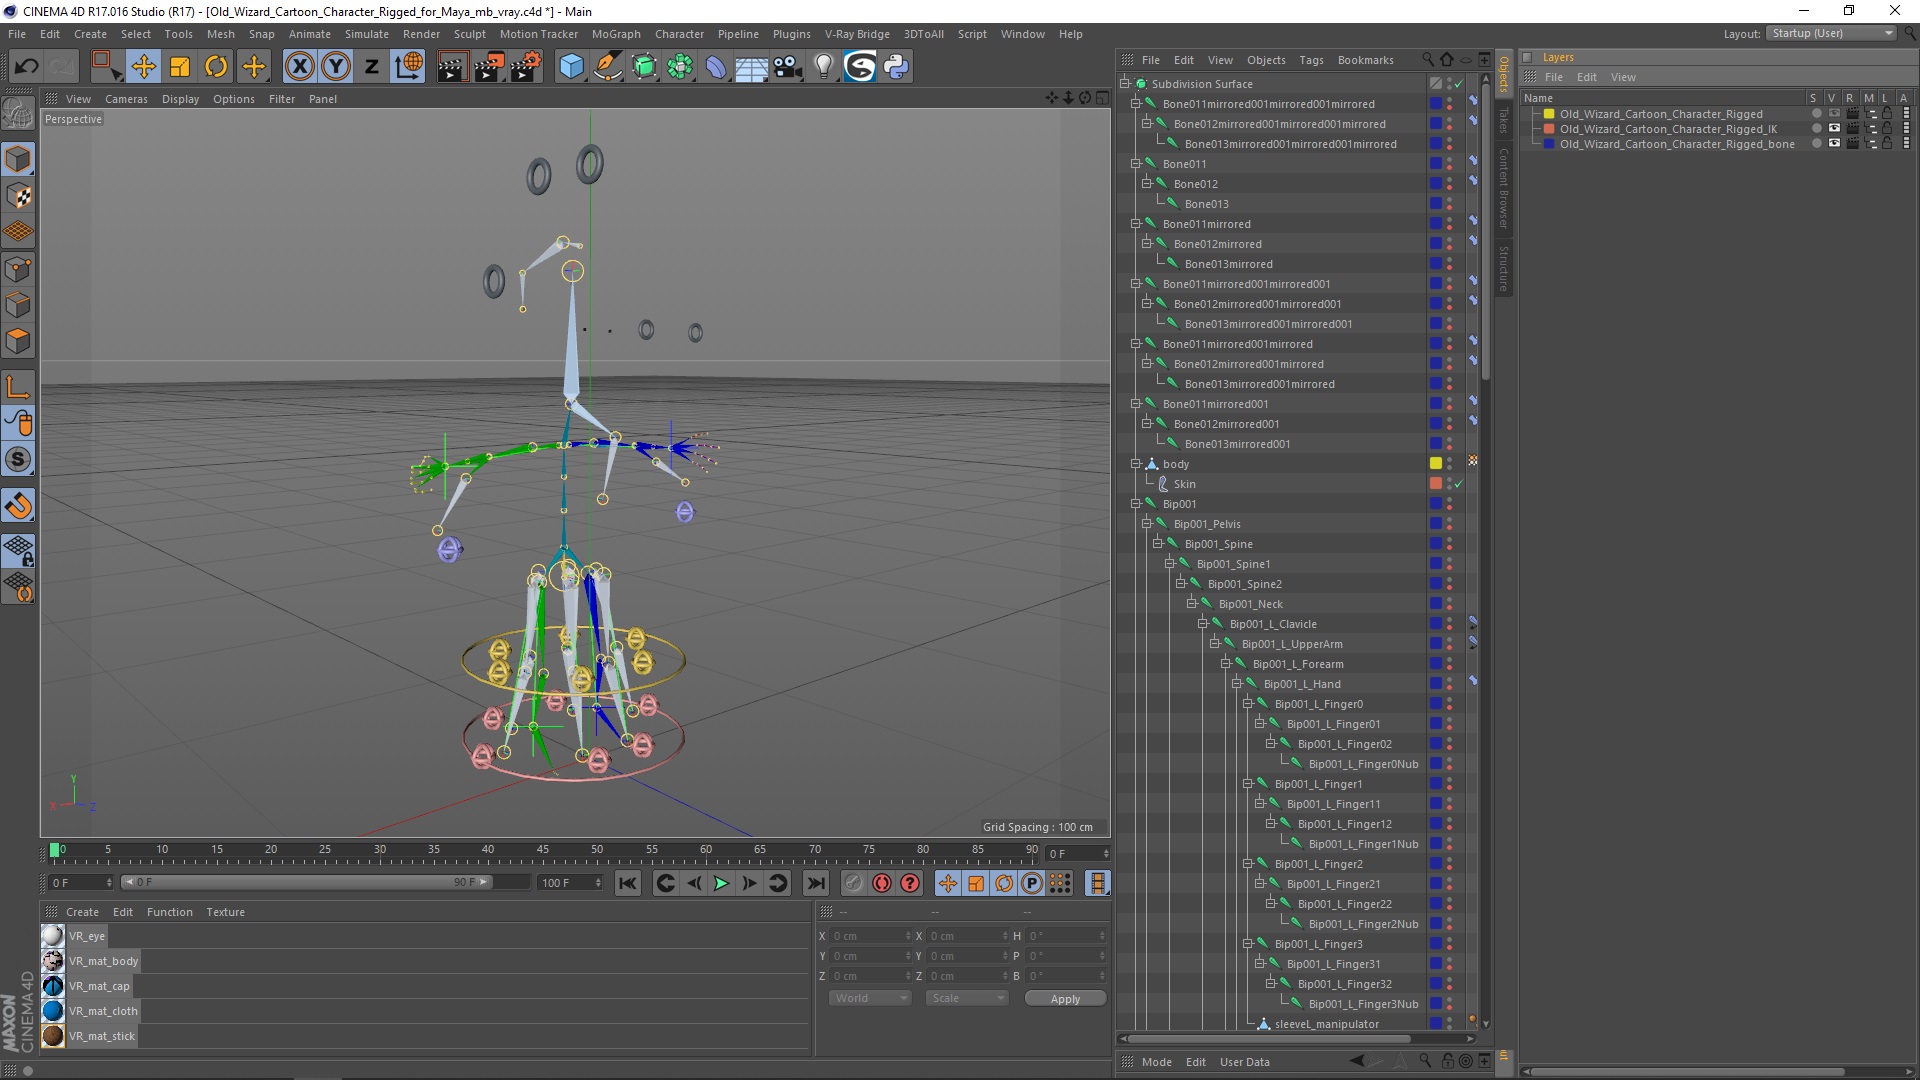Add a Light object
1920x1080 pixels.
(x=824, y=67)
